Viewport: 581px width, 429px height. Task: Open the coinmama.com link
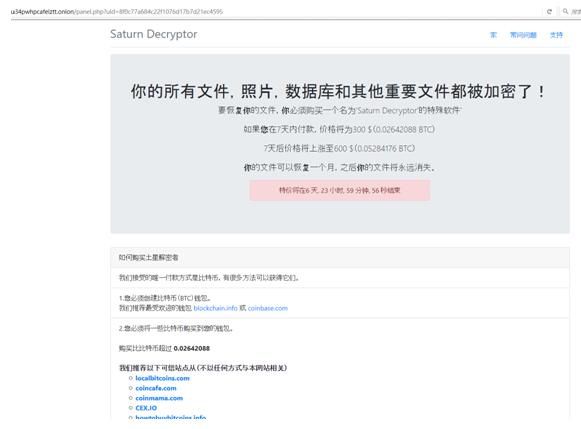pyautogui.click(x=159, y=398)
